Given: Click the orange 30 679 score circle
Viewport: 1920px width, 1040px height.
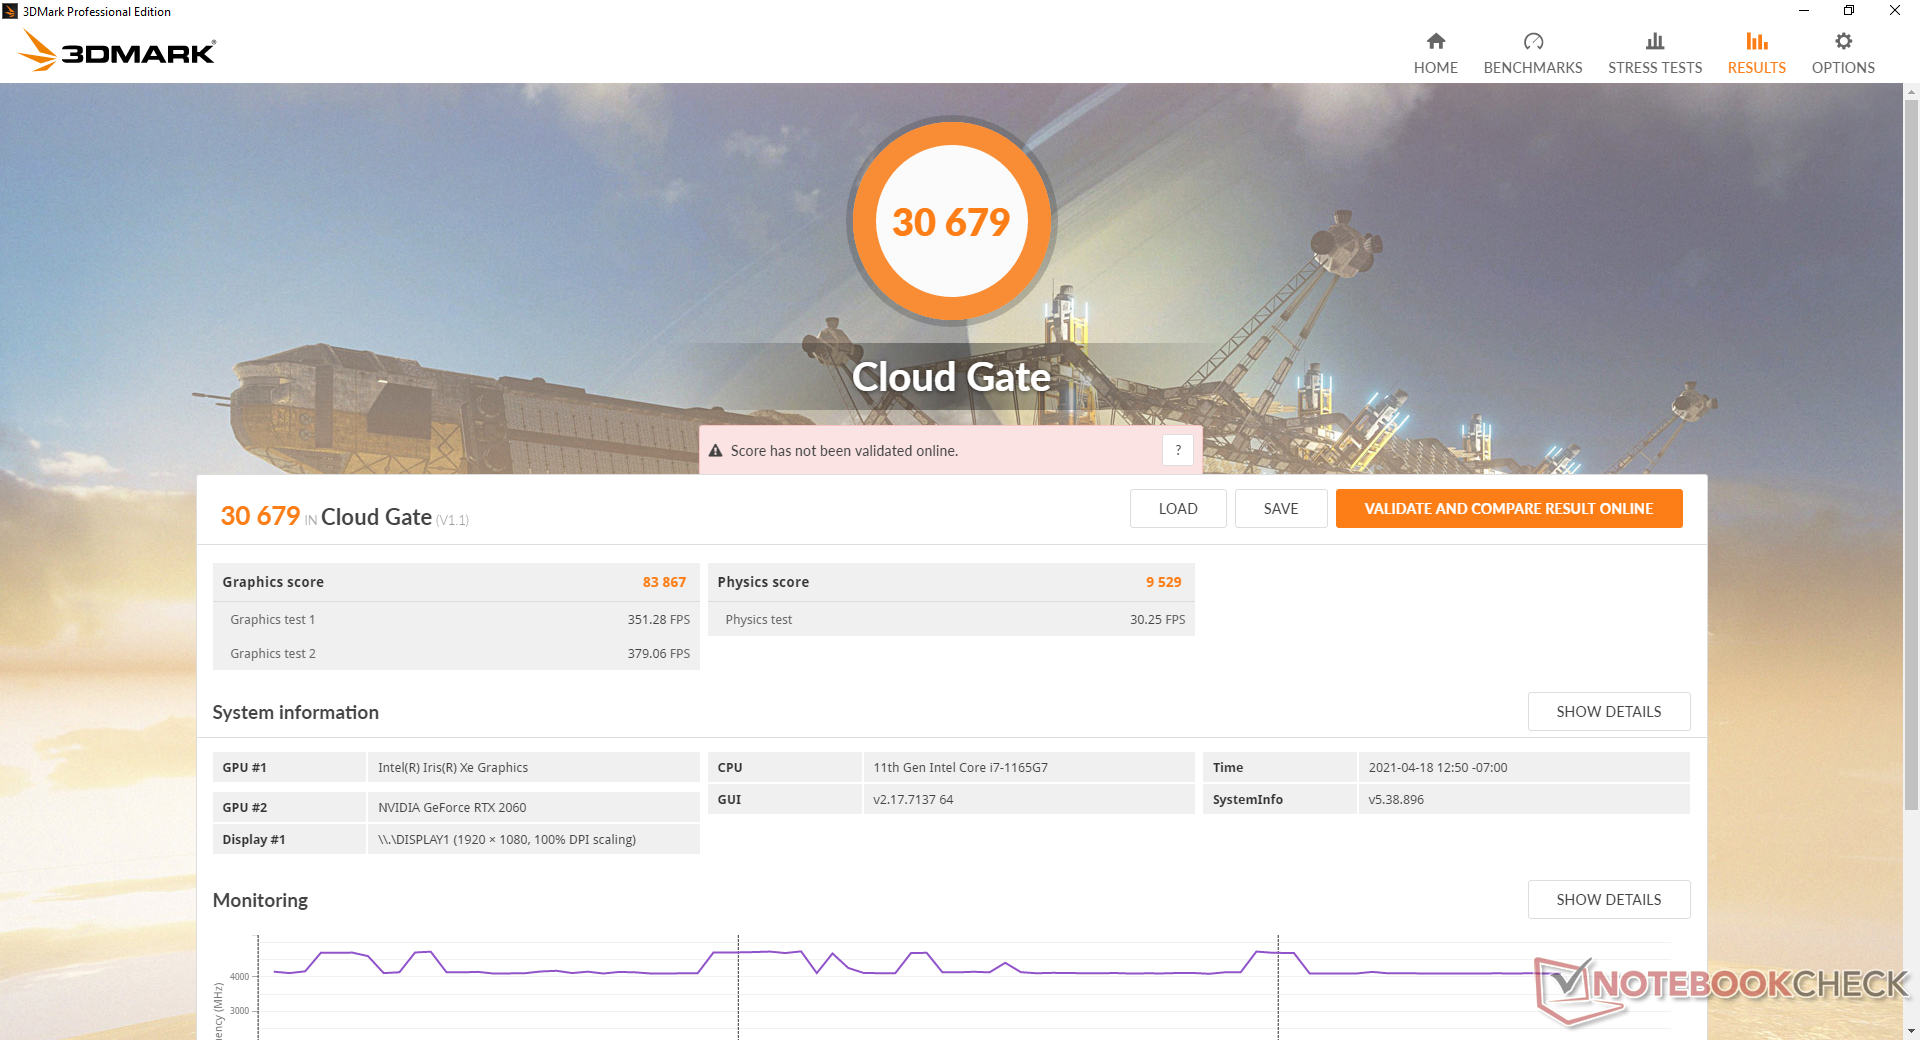Looking at the screenshot, I should (951, 221).
